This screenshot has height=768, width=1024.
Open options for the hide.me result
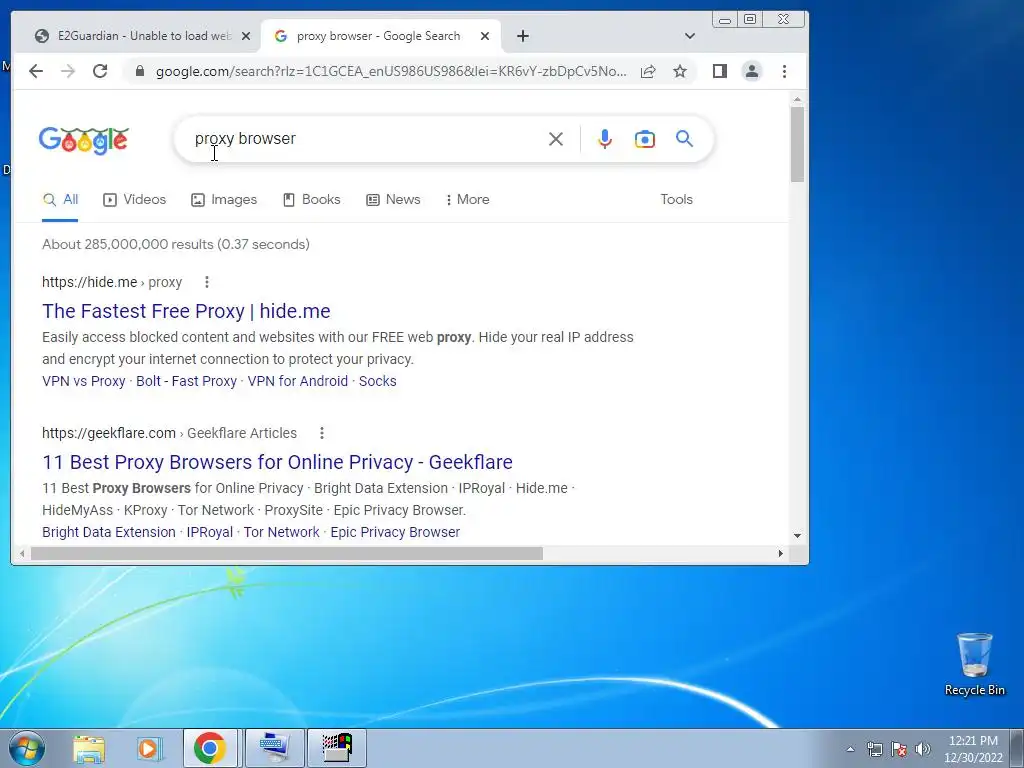coord(206,282)
